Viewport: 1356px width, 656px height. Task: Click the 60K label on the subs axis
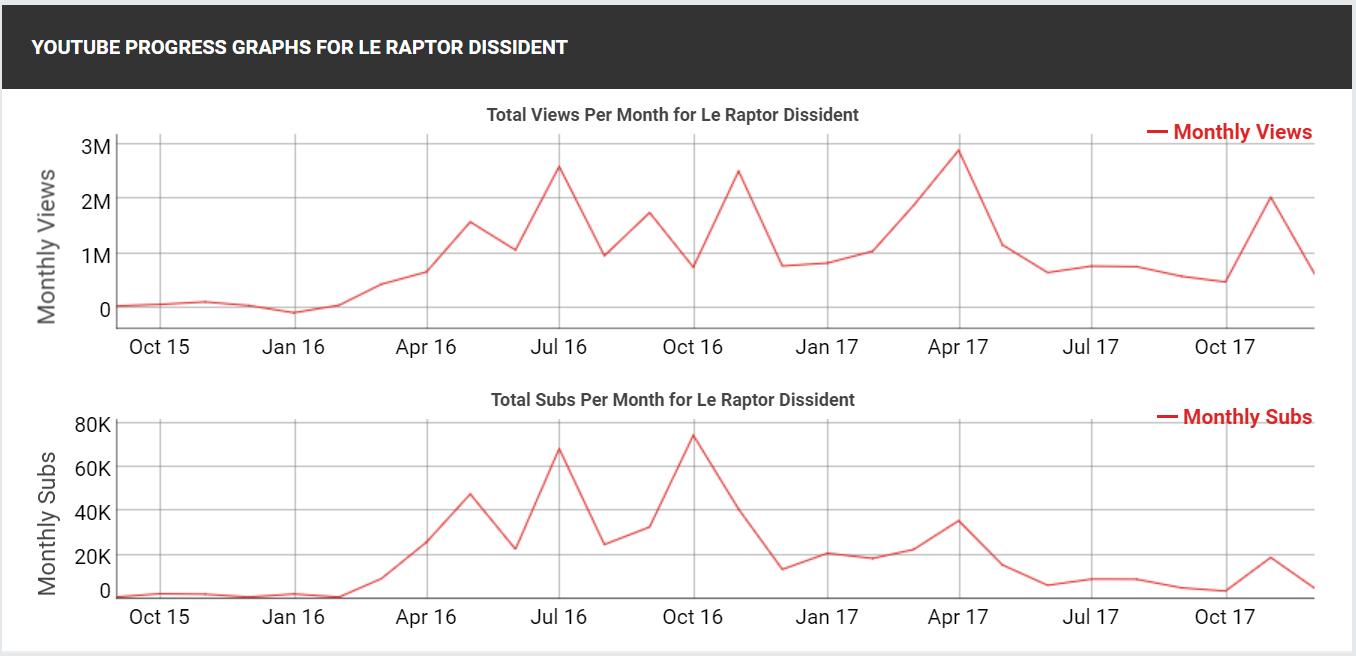(93, 467)
